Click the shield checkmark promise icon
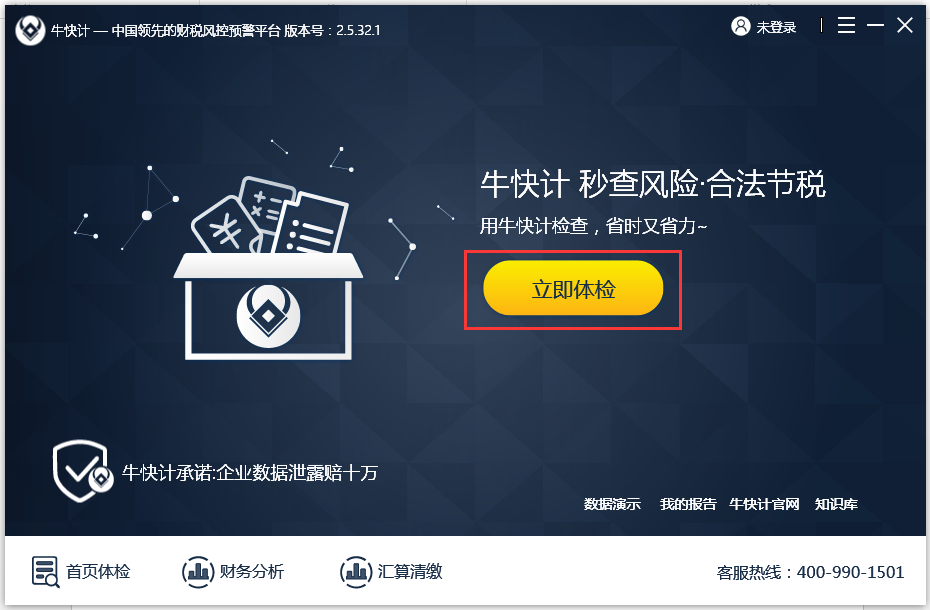The height and width of the screenshot is (610, 930). [x=82, y=471]
